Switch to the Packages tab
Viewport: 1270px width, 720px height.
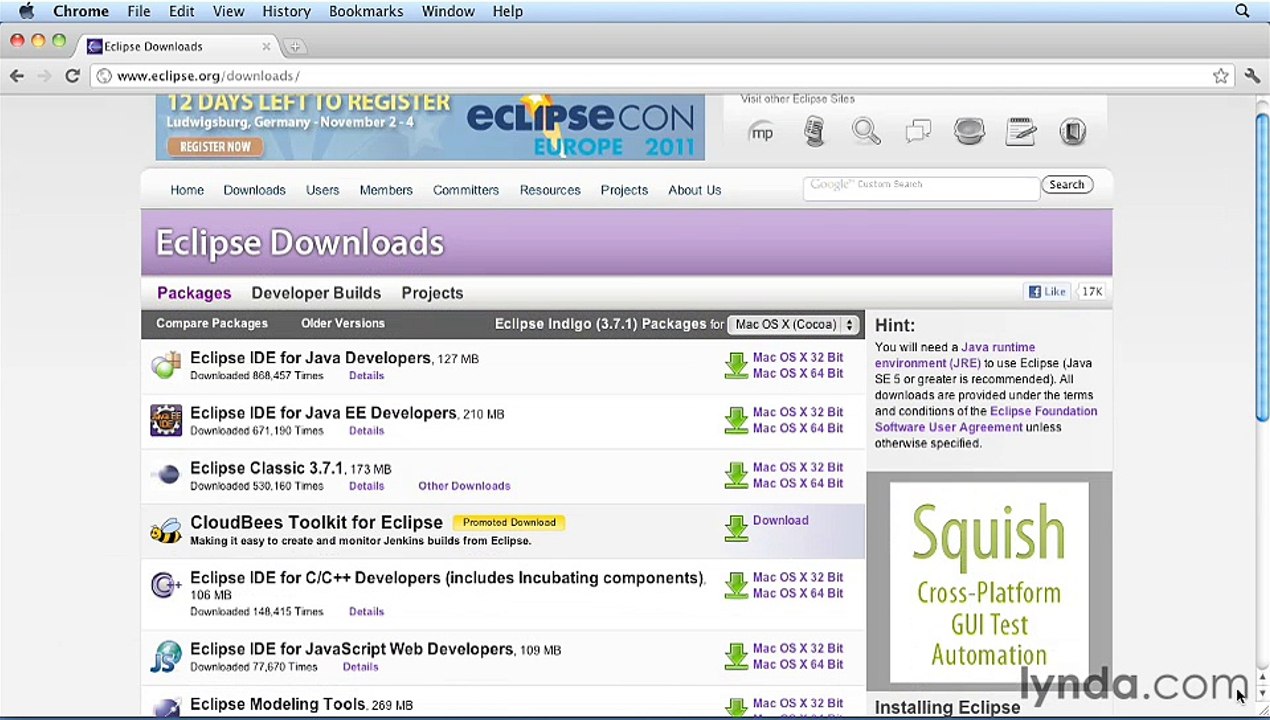tap(194, 293)
